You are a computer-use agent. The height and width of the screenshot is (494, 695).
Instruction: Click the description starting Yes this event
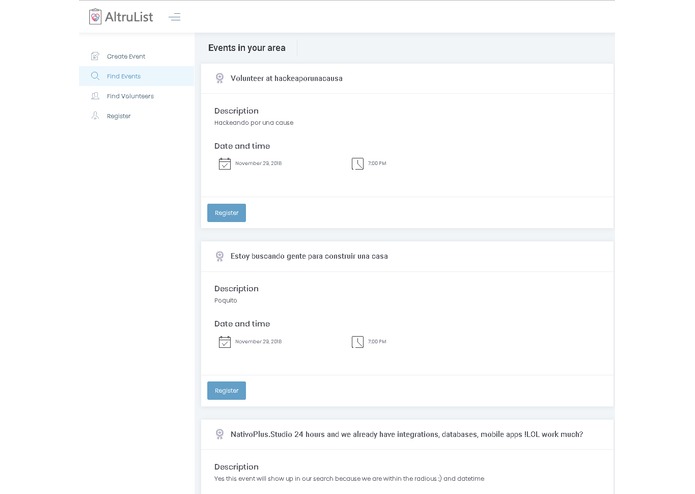(x=349, y=478)
